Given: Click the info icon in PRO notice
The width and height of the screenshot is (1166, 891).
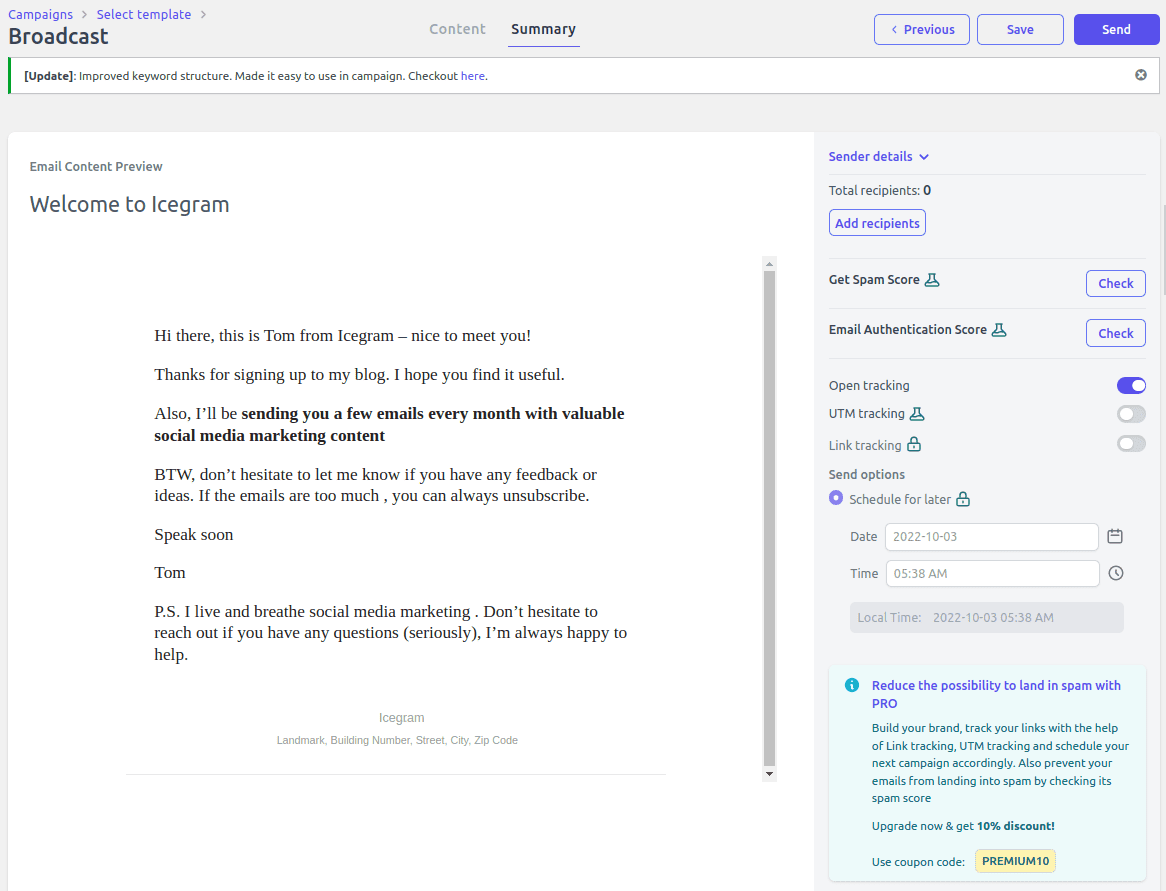Looking at the screenshot, I should 852,685.
